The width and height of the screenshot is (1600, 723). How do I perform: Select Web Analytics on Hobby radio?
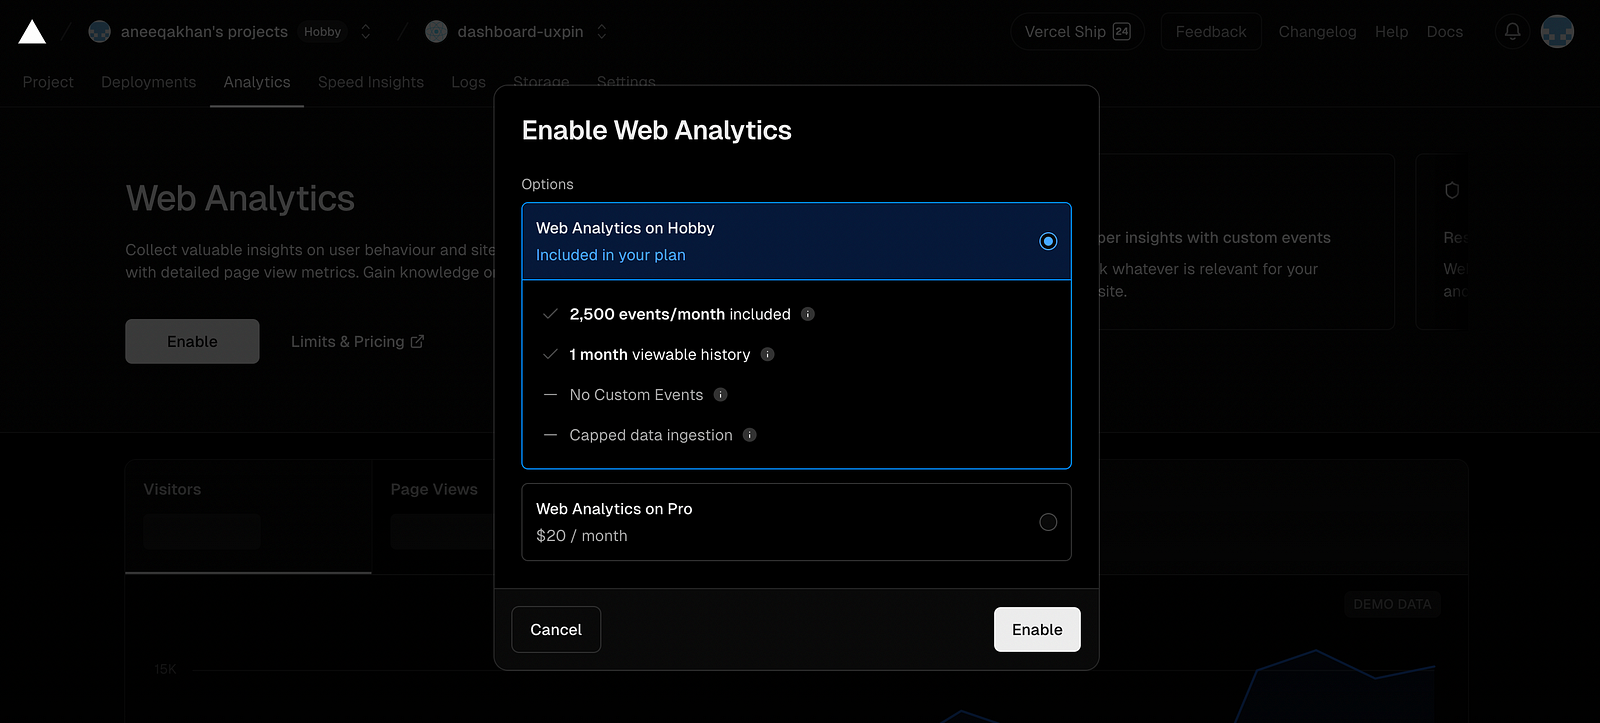click(x=1048, y=241)
